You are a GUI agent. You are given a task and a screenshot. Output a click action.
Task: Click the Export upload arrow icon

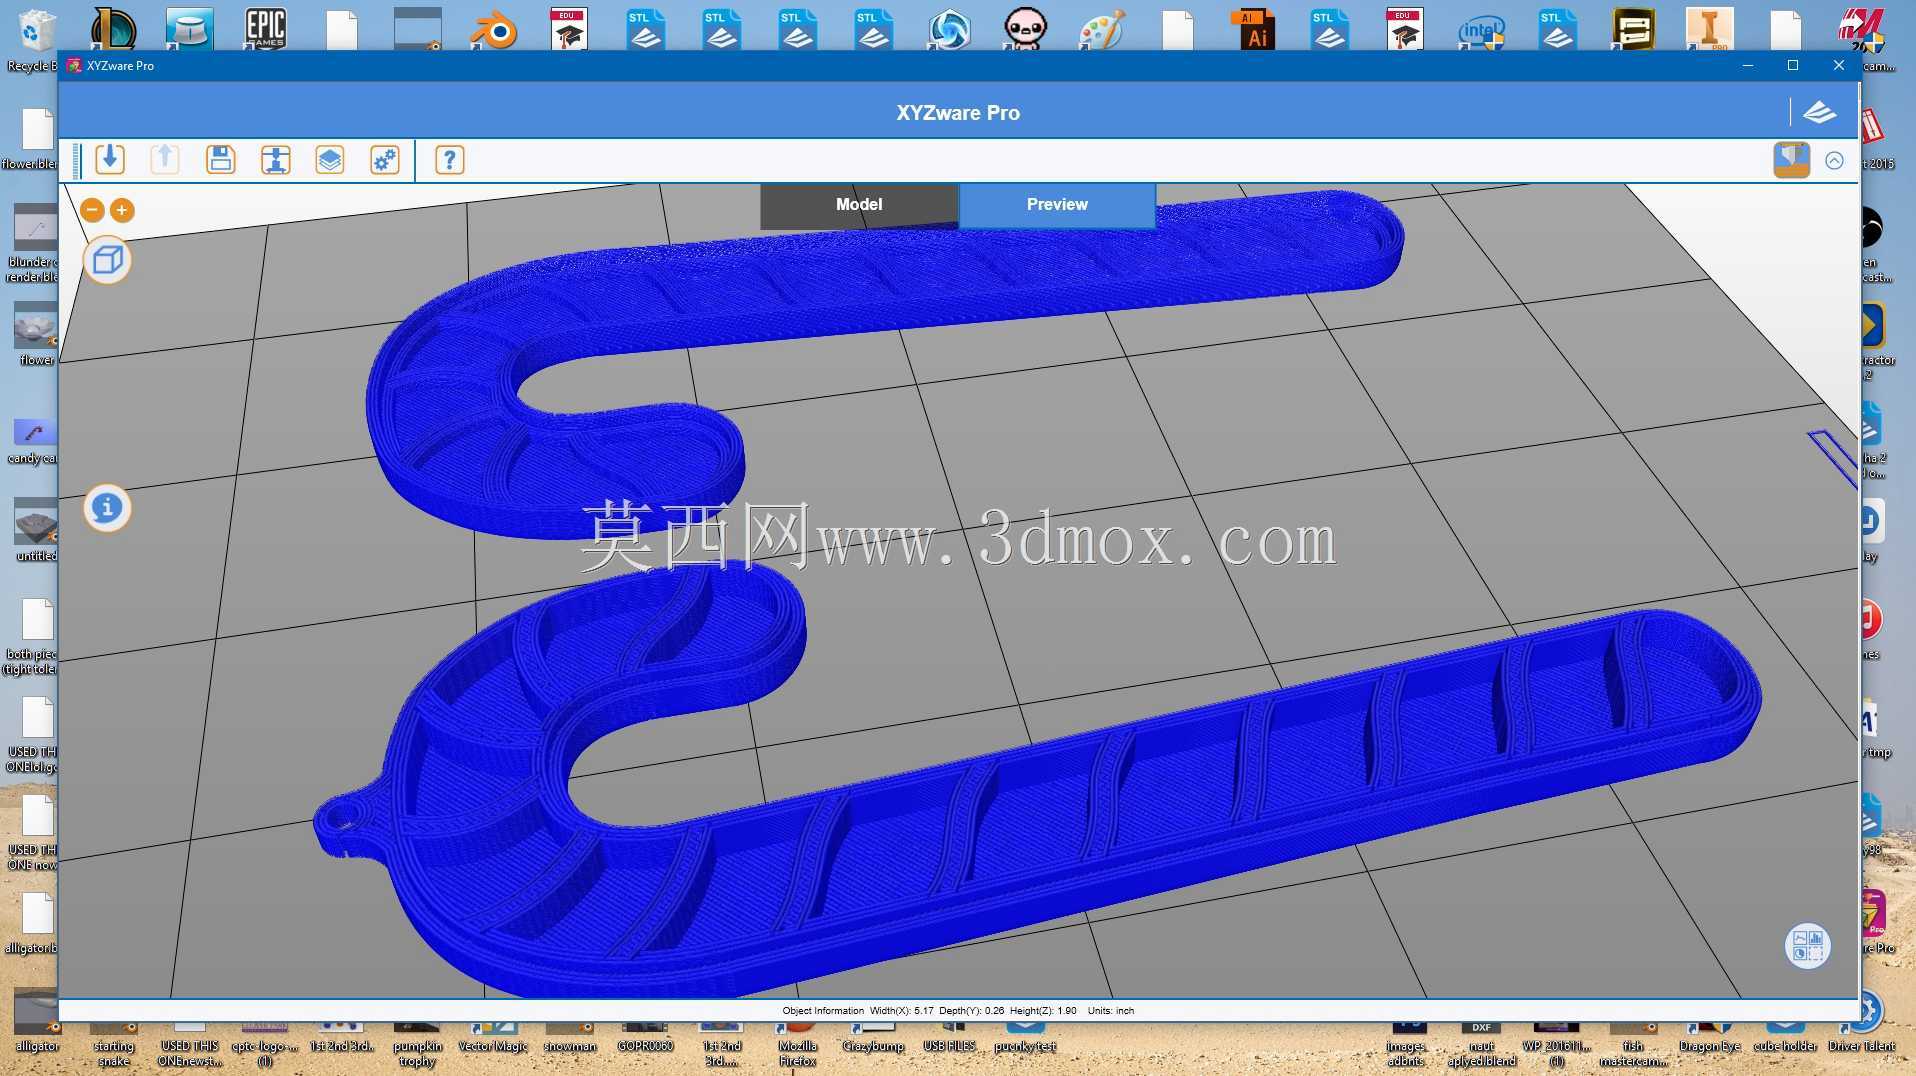(165, 160)
